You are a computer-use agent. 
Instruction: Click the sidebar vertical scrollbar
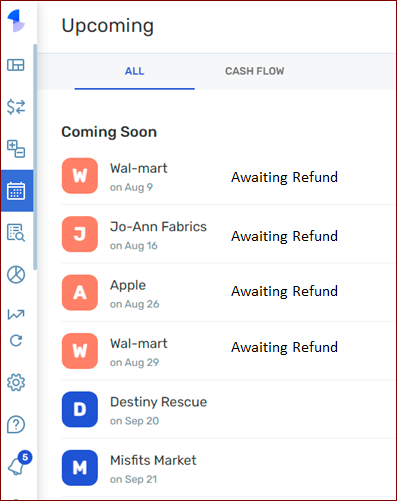pos(35,157)
